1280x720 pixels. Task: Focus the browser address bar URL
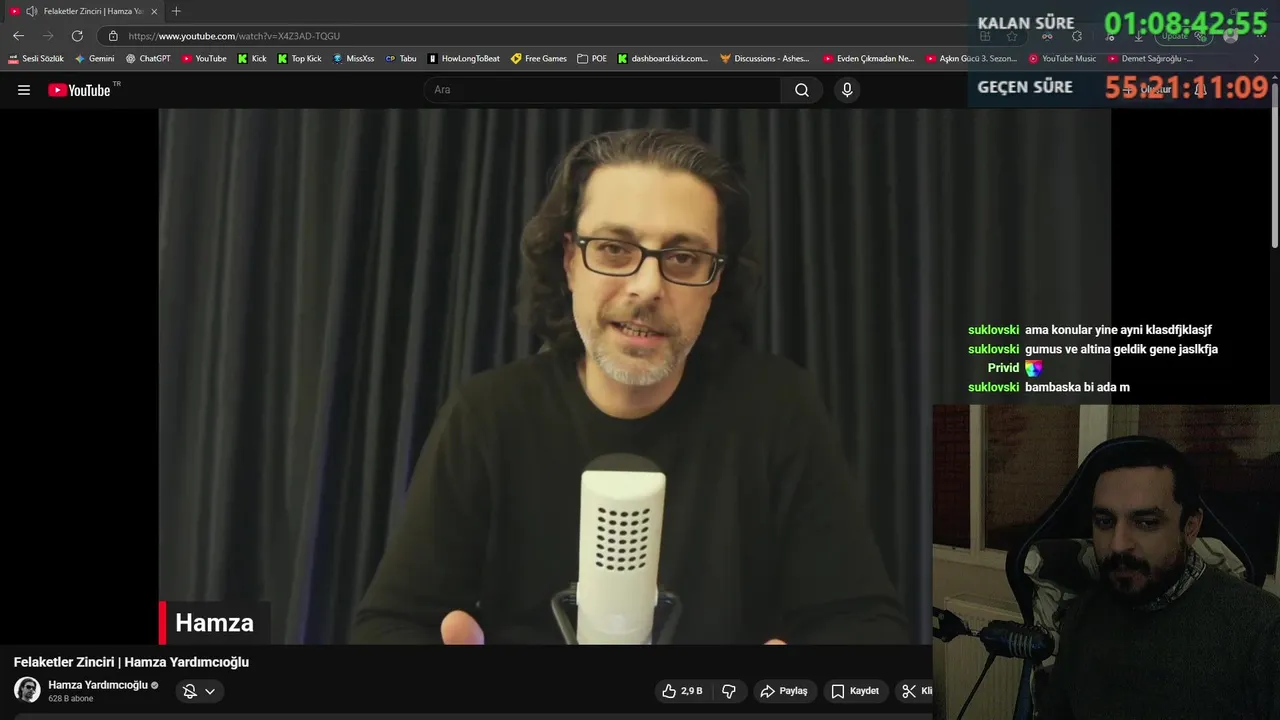(234, 36)
